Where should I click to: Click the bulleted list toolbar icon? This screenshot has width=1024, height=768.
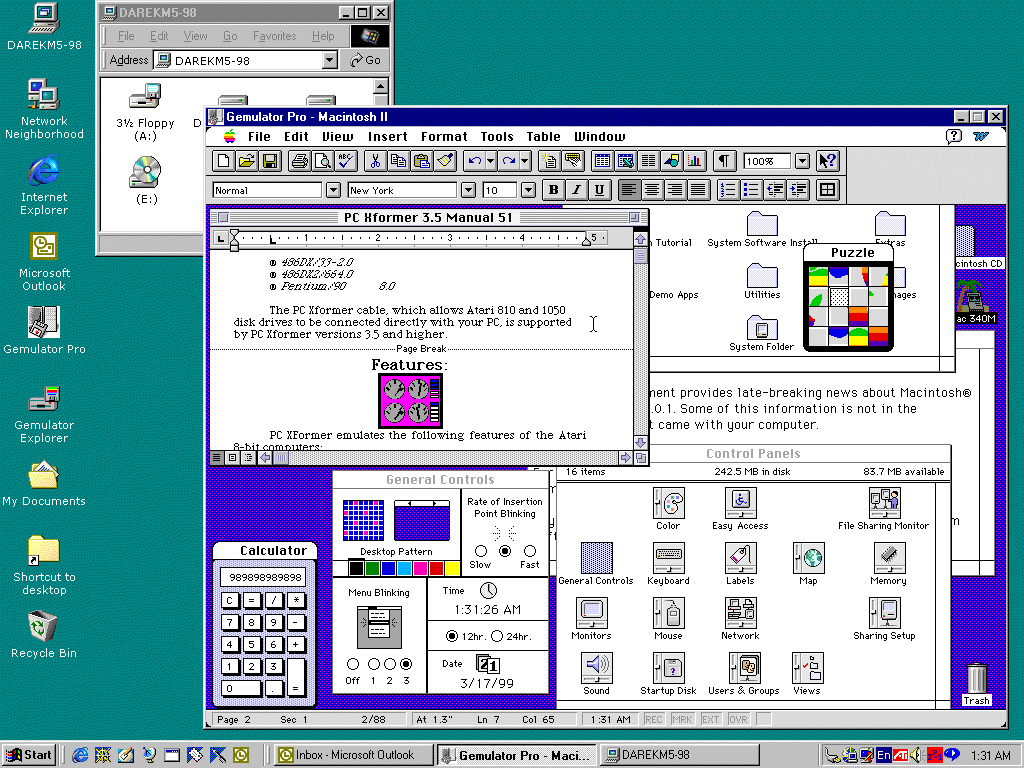click(x=751, y=190)
